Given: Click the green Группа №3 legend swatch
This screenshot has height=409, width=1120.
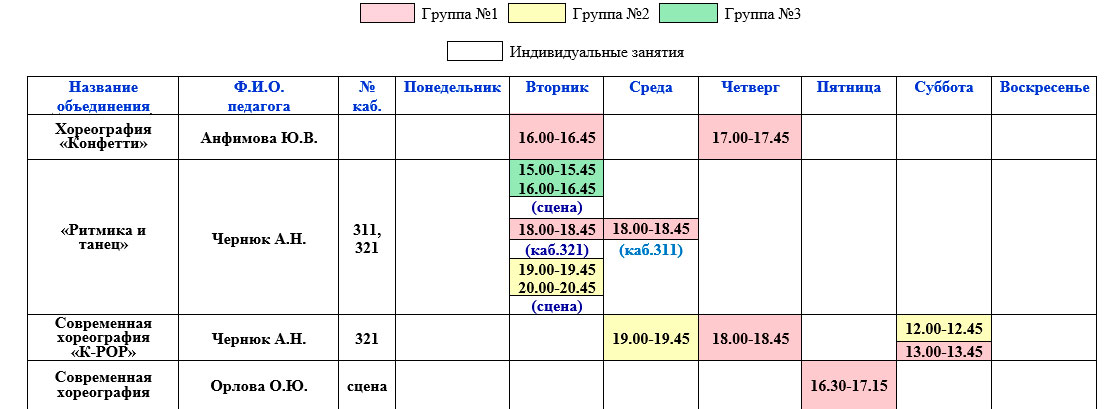Looking at the screenshot, I should click(688, 13).
